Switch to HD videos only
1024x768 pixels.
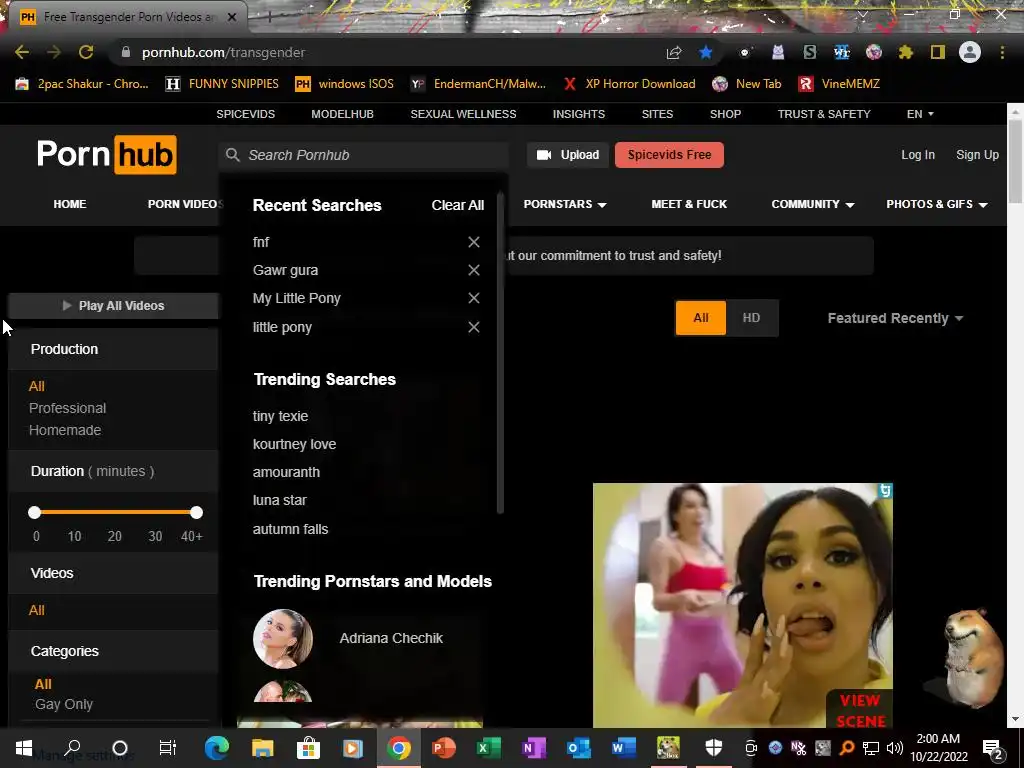pyautogui.click(x=751, y=318)
